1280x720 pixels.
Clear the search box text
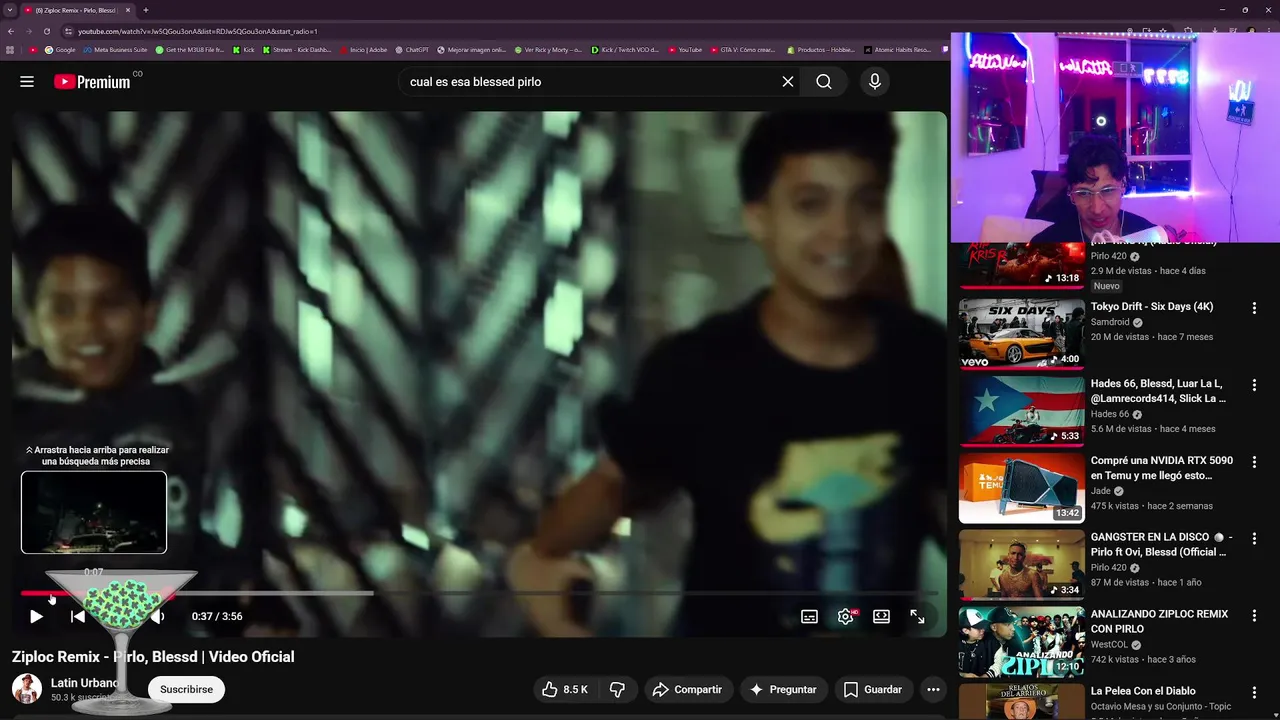pyautogui.click(x=788, y=82)
